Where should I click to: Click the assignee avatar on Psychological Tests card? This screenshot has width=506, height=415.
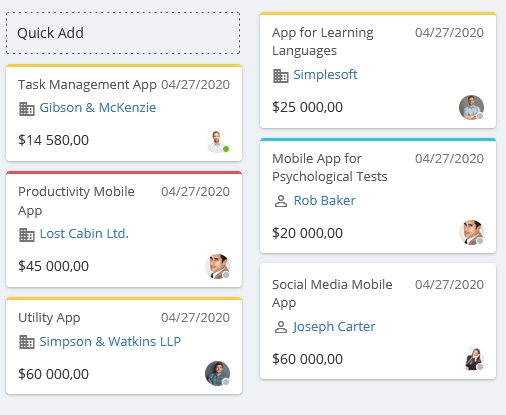pos(471,232)
